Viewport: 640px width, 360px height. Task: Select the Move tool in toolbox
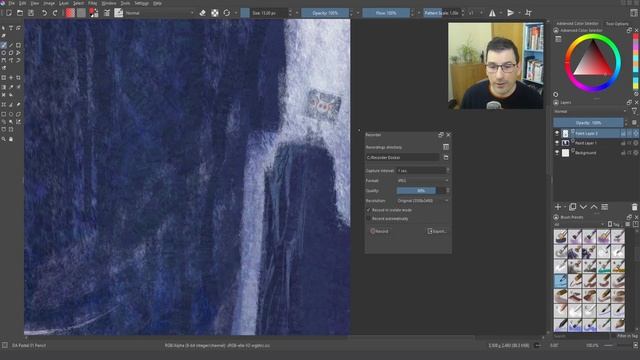point(11,78)
